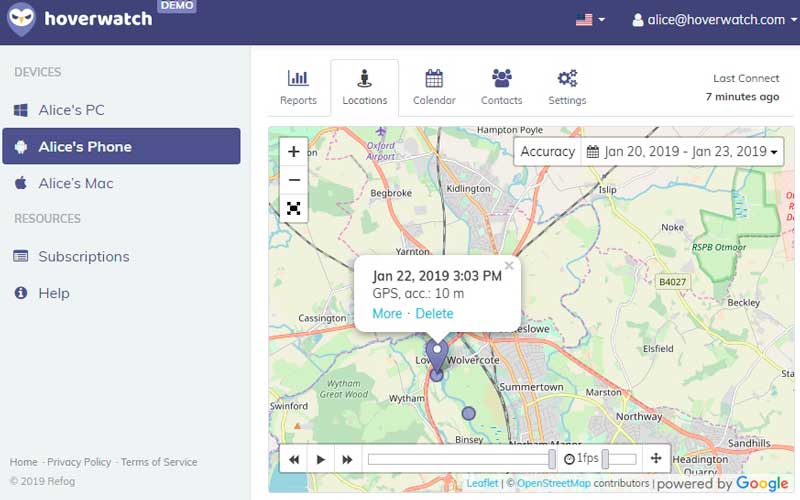Open alice@hoverwatch.com account menu
Viewport: 800px width, 500px height.
coord(714,20)
